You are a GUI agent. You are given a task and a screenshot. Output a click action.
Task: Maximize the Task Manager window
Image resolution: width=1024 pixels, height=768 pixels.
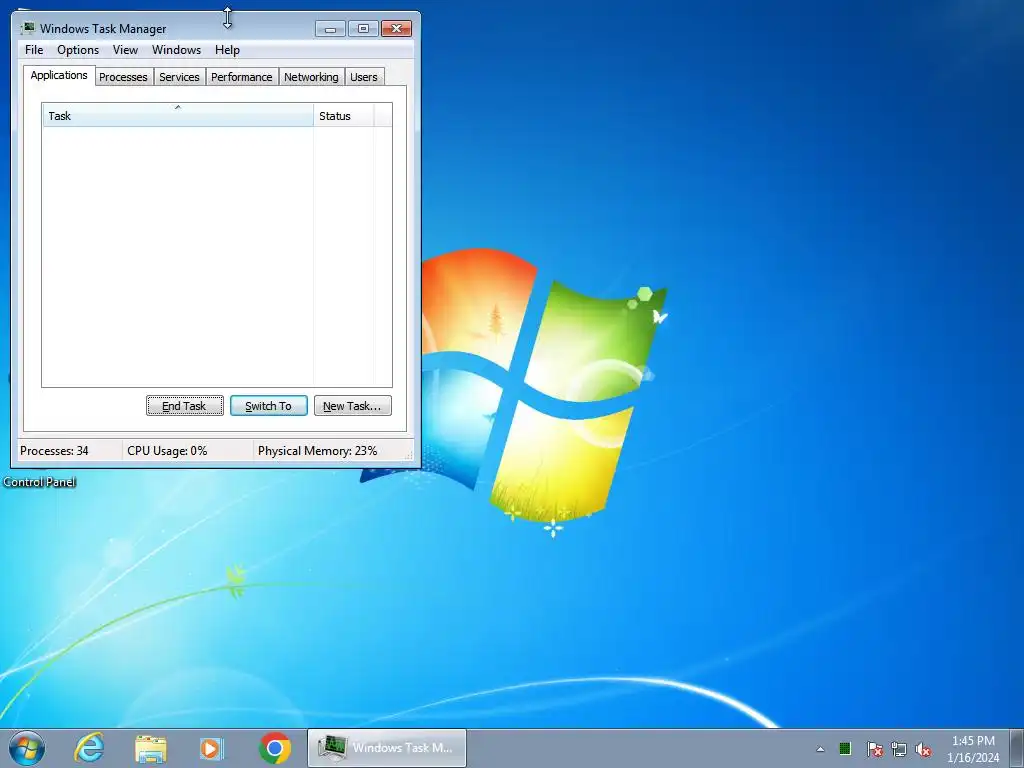pos(363,28)
